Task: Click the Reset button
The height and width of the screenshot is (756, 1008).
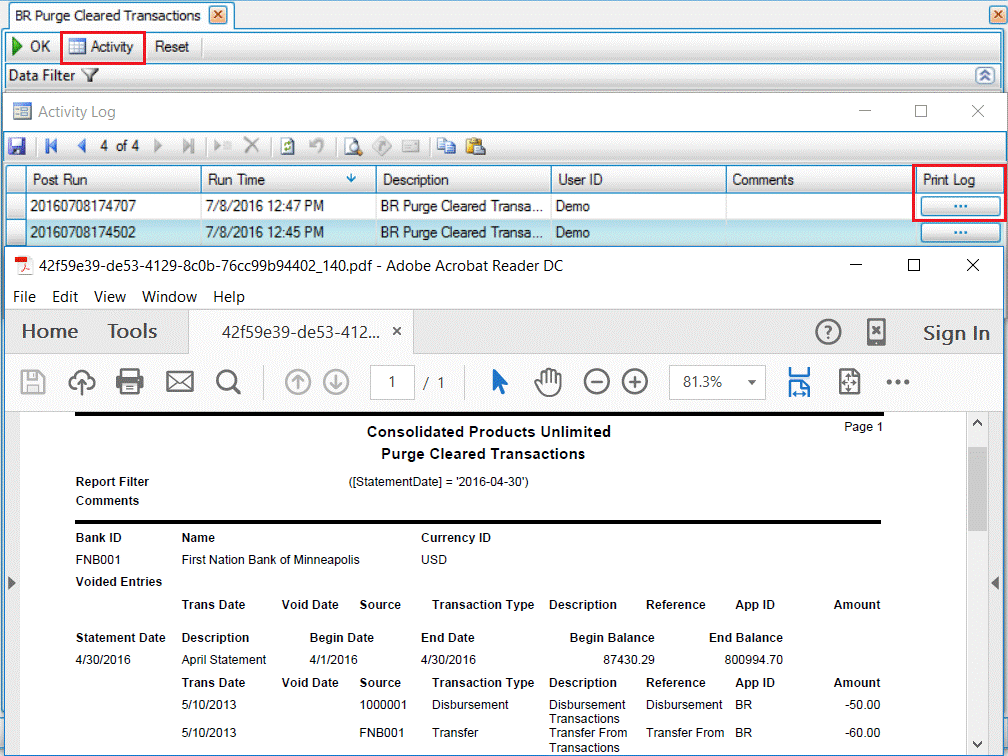Action: [172, 47]
